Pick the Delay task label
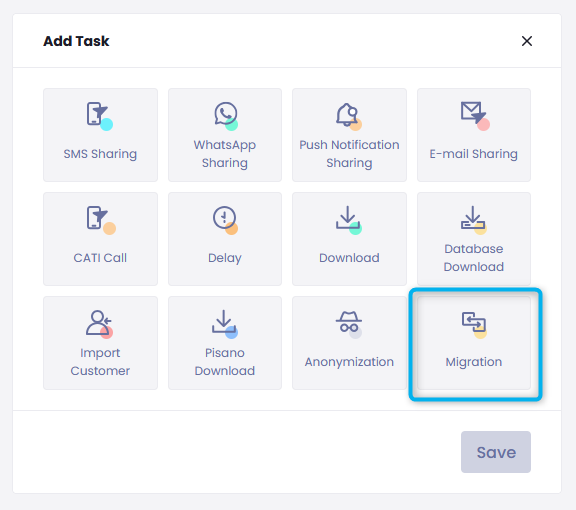Image resolution: width=576 pixels, height=510 pixels. (225, 258)
